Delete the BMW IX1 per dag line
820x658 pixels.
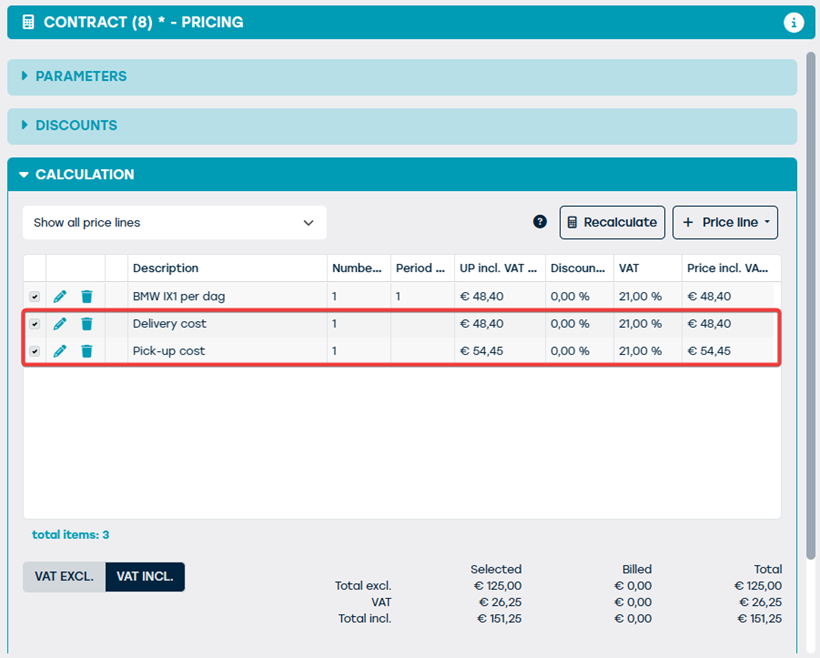coord(87,297)
